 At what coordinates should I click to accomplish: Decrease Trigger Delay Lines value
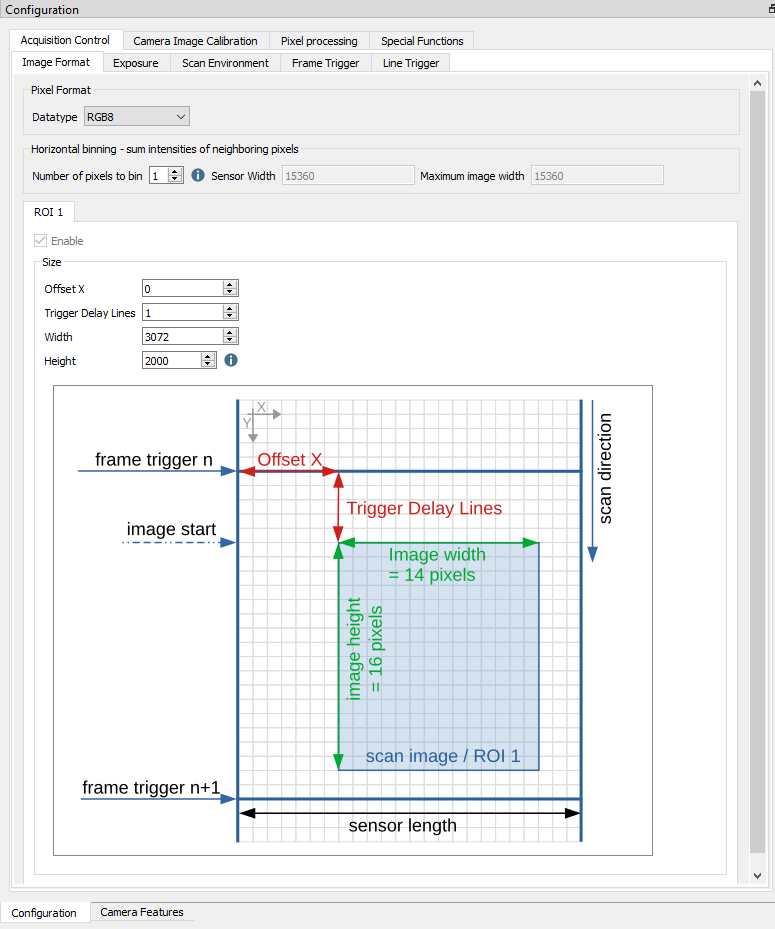[x=230, y=316]
